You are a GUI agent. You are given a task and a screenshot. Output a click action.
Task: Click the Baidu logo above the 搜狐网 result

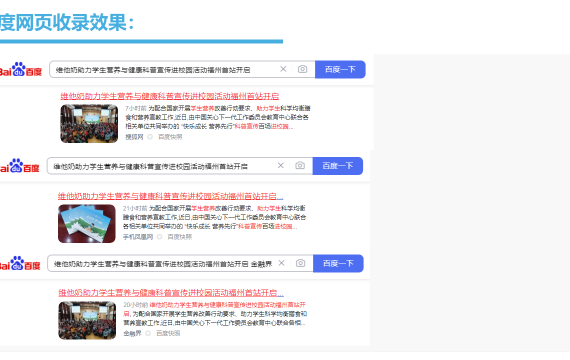21,69
